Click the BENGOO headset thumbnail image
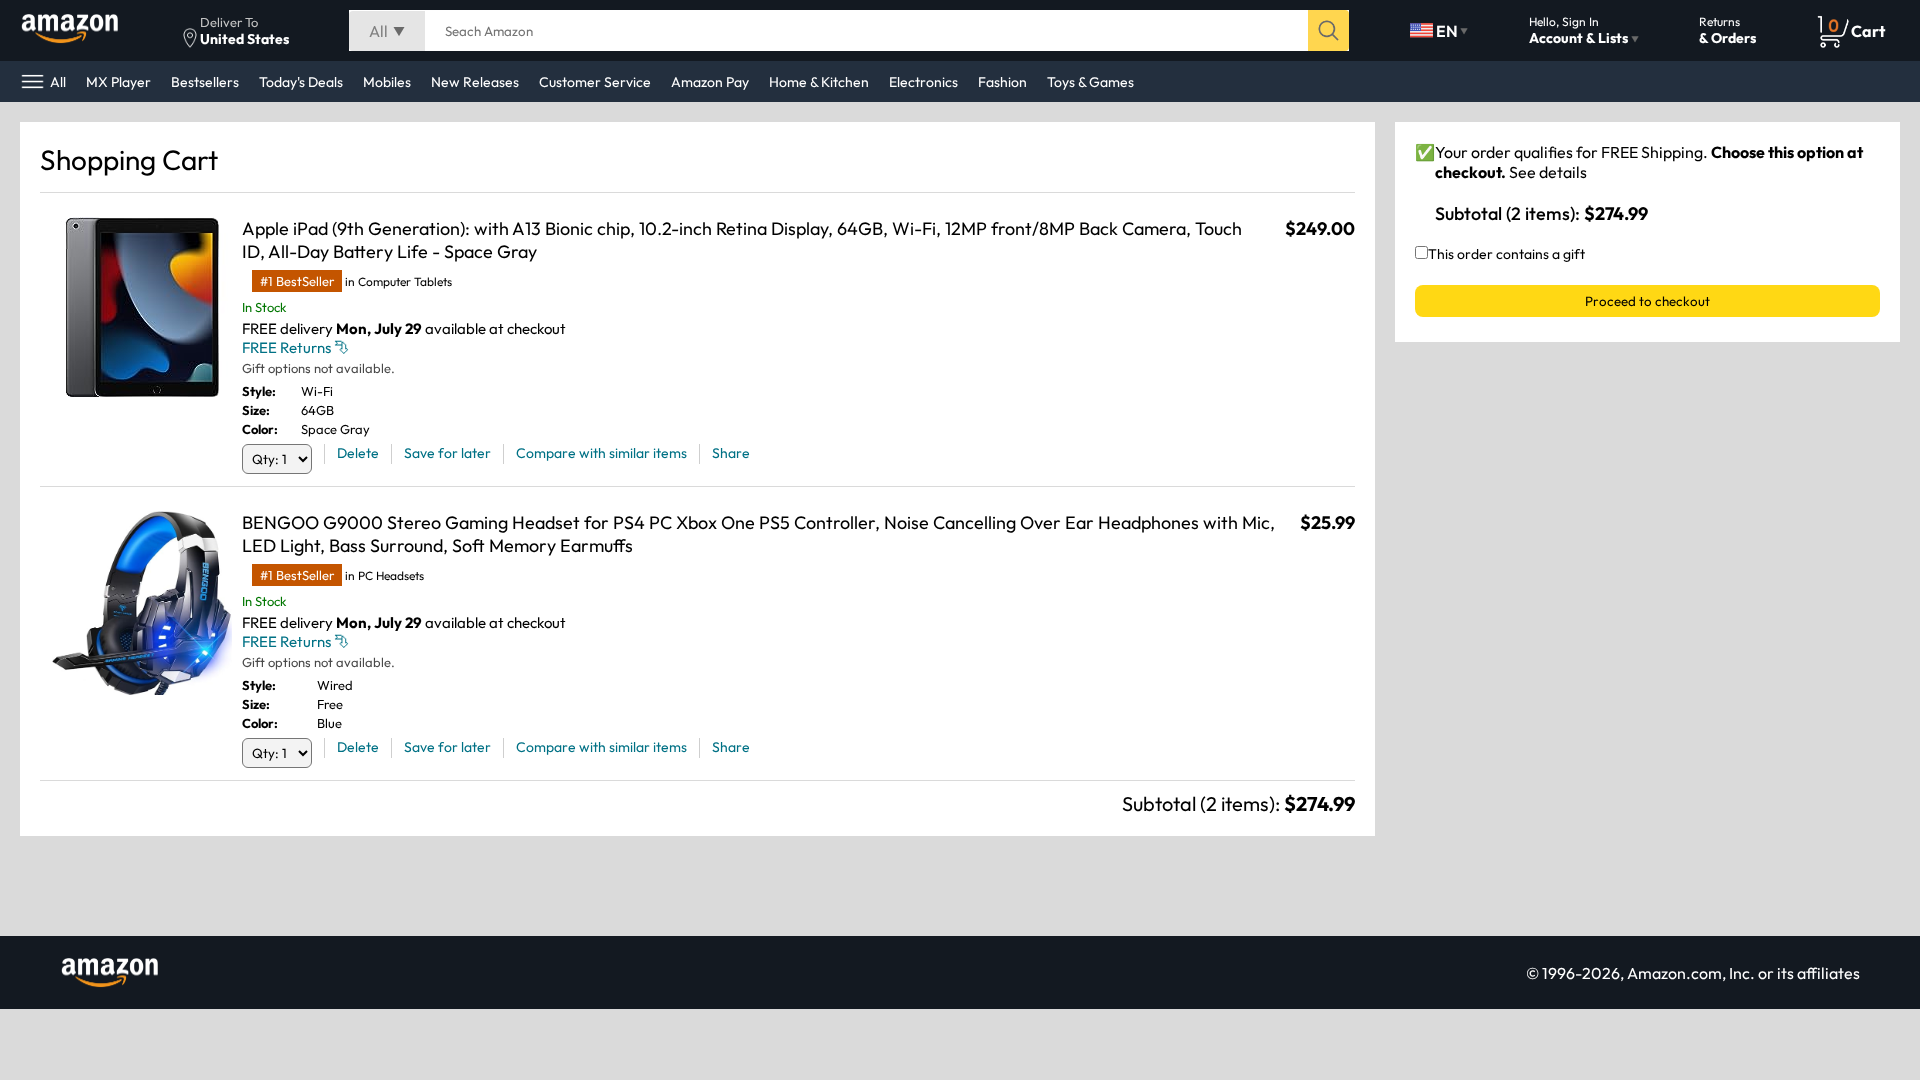 click(x=142, y=603)
